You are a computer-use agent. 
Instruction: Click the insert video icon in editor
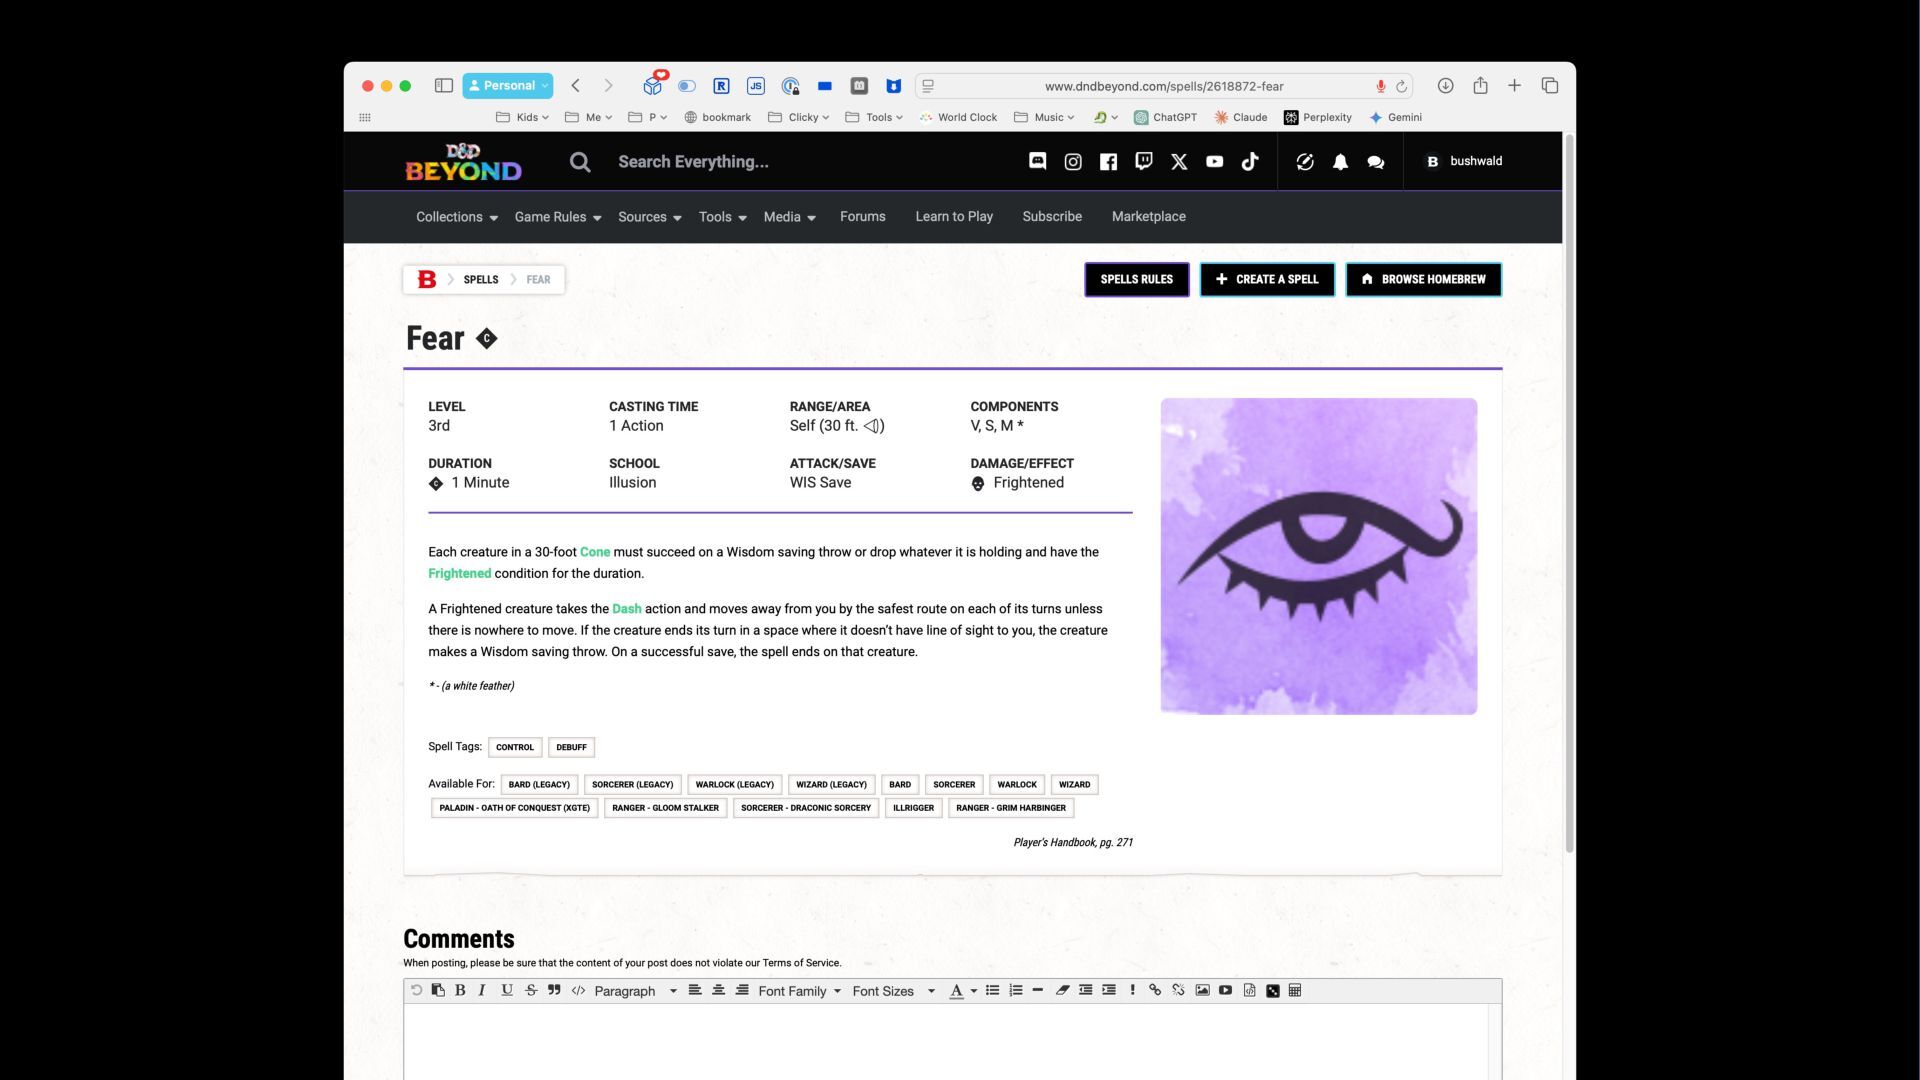pos(1225,990)
